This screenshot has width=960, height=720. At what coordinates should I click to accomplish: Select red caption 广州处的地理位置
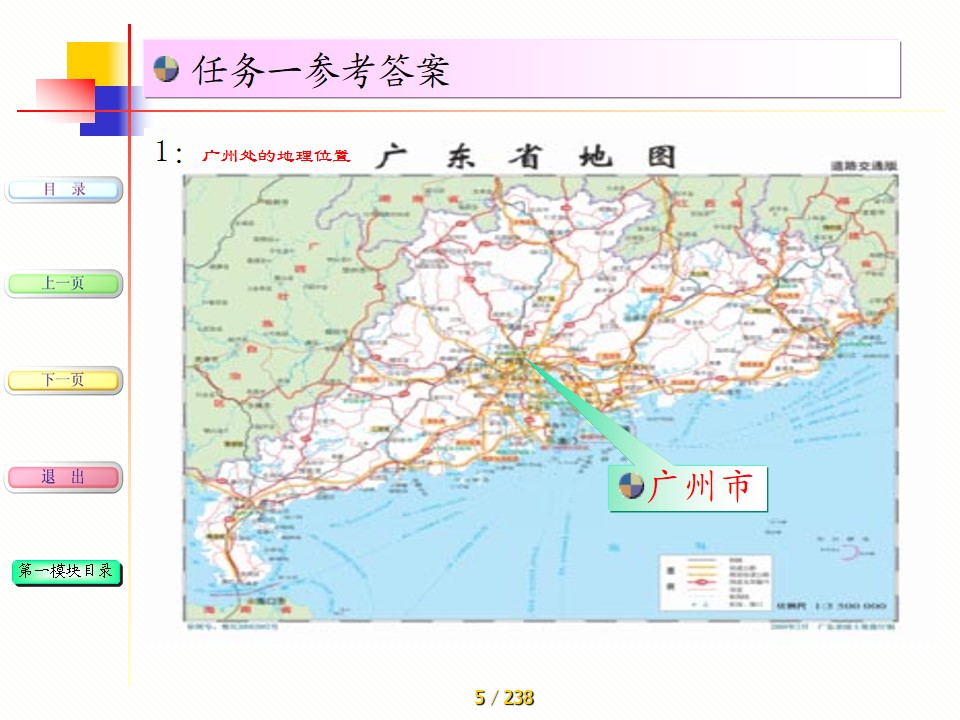point(276,156)
